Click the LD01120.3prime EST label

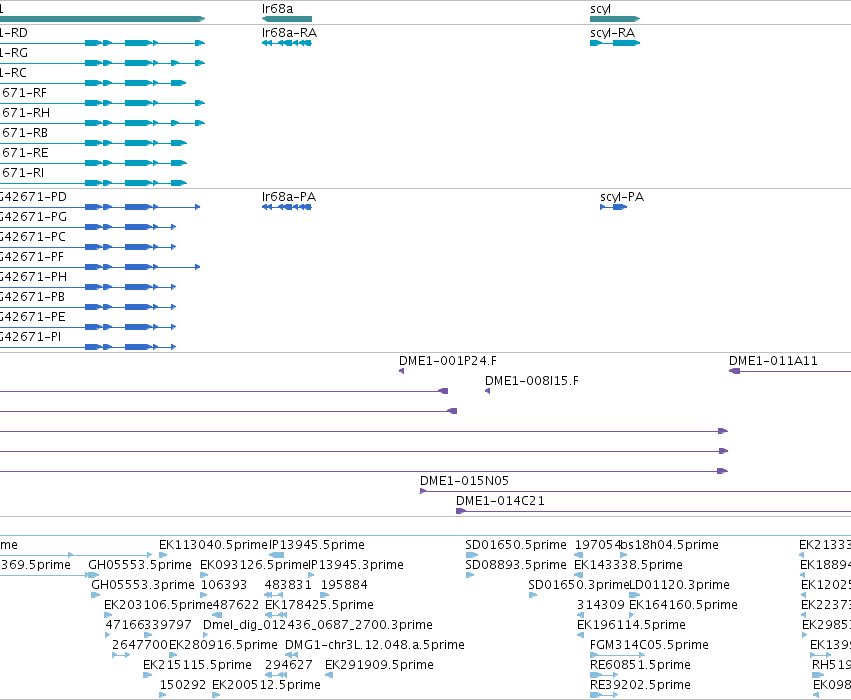click(679, 585)
